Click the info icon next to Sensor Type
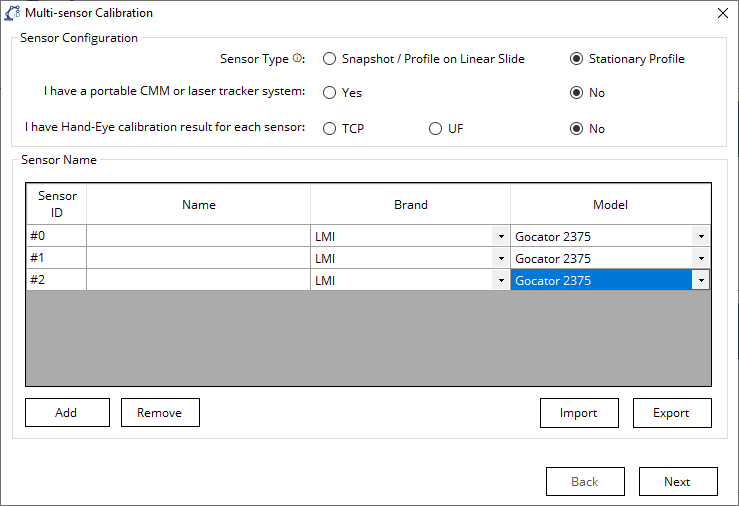739x506 pixels. click(x=297, y=58)
